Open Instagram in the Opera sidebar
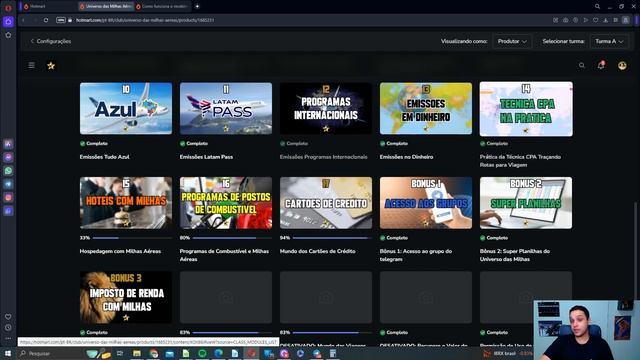 pos(8,198)
